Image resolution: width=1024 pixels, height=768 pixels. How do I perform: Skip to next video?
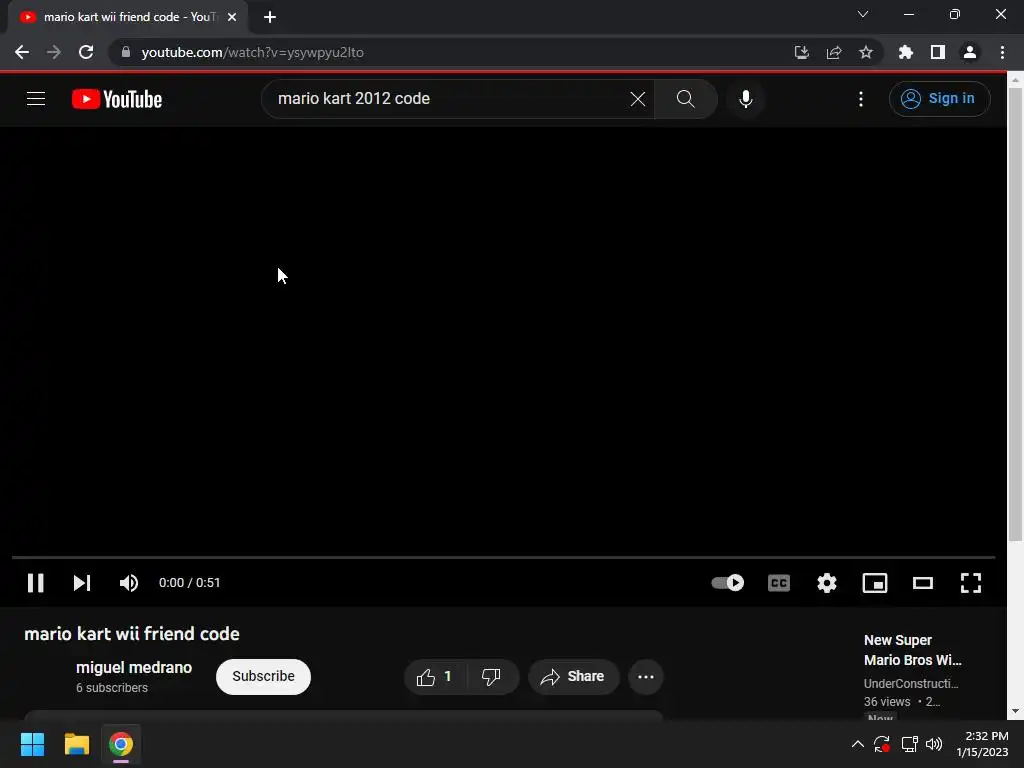(x=82, y=583)
